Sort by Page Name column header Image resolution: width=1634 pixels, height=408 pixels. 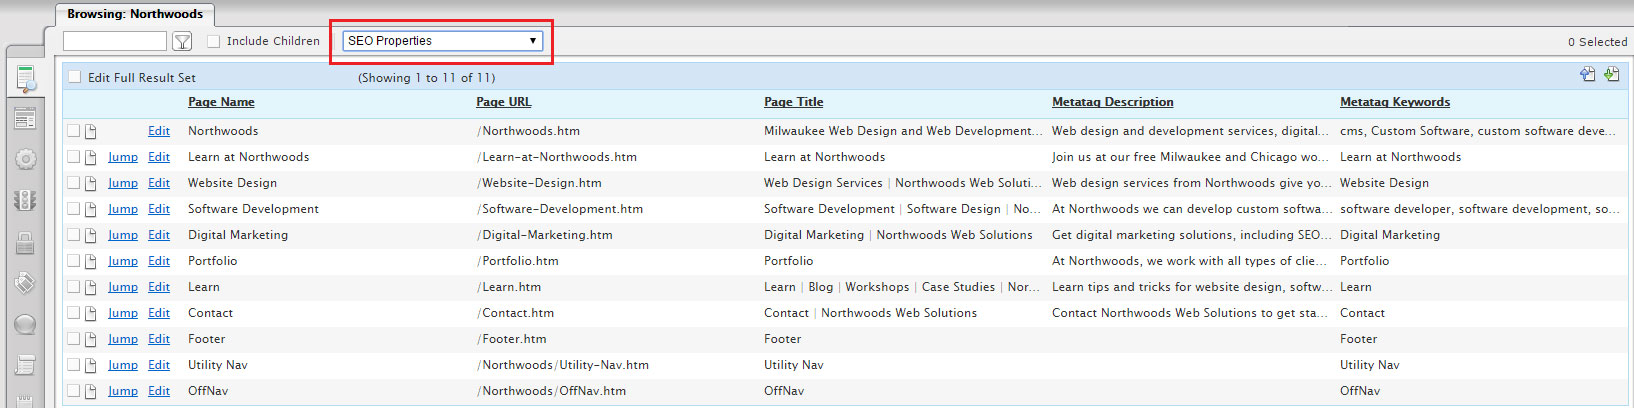(x=221, y=102)
